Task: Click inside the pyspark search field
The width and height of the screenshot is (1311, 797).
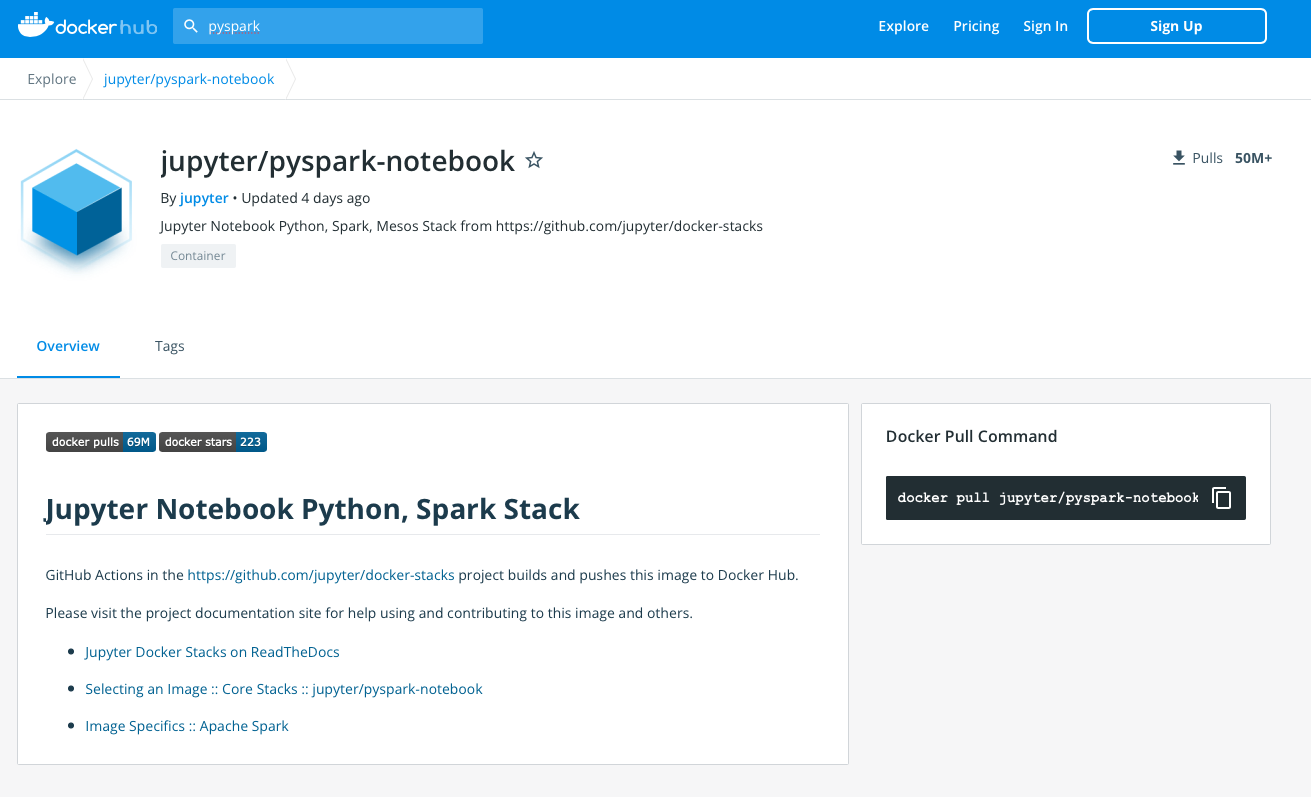Action: 330,25
